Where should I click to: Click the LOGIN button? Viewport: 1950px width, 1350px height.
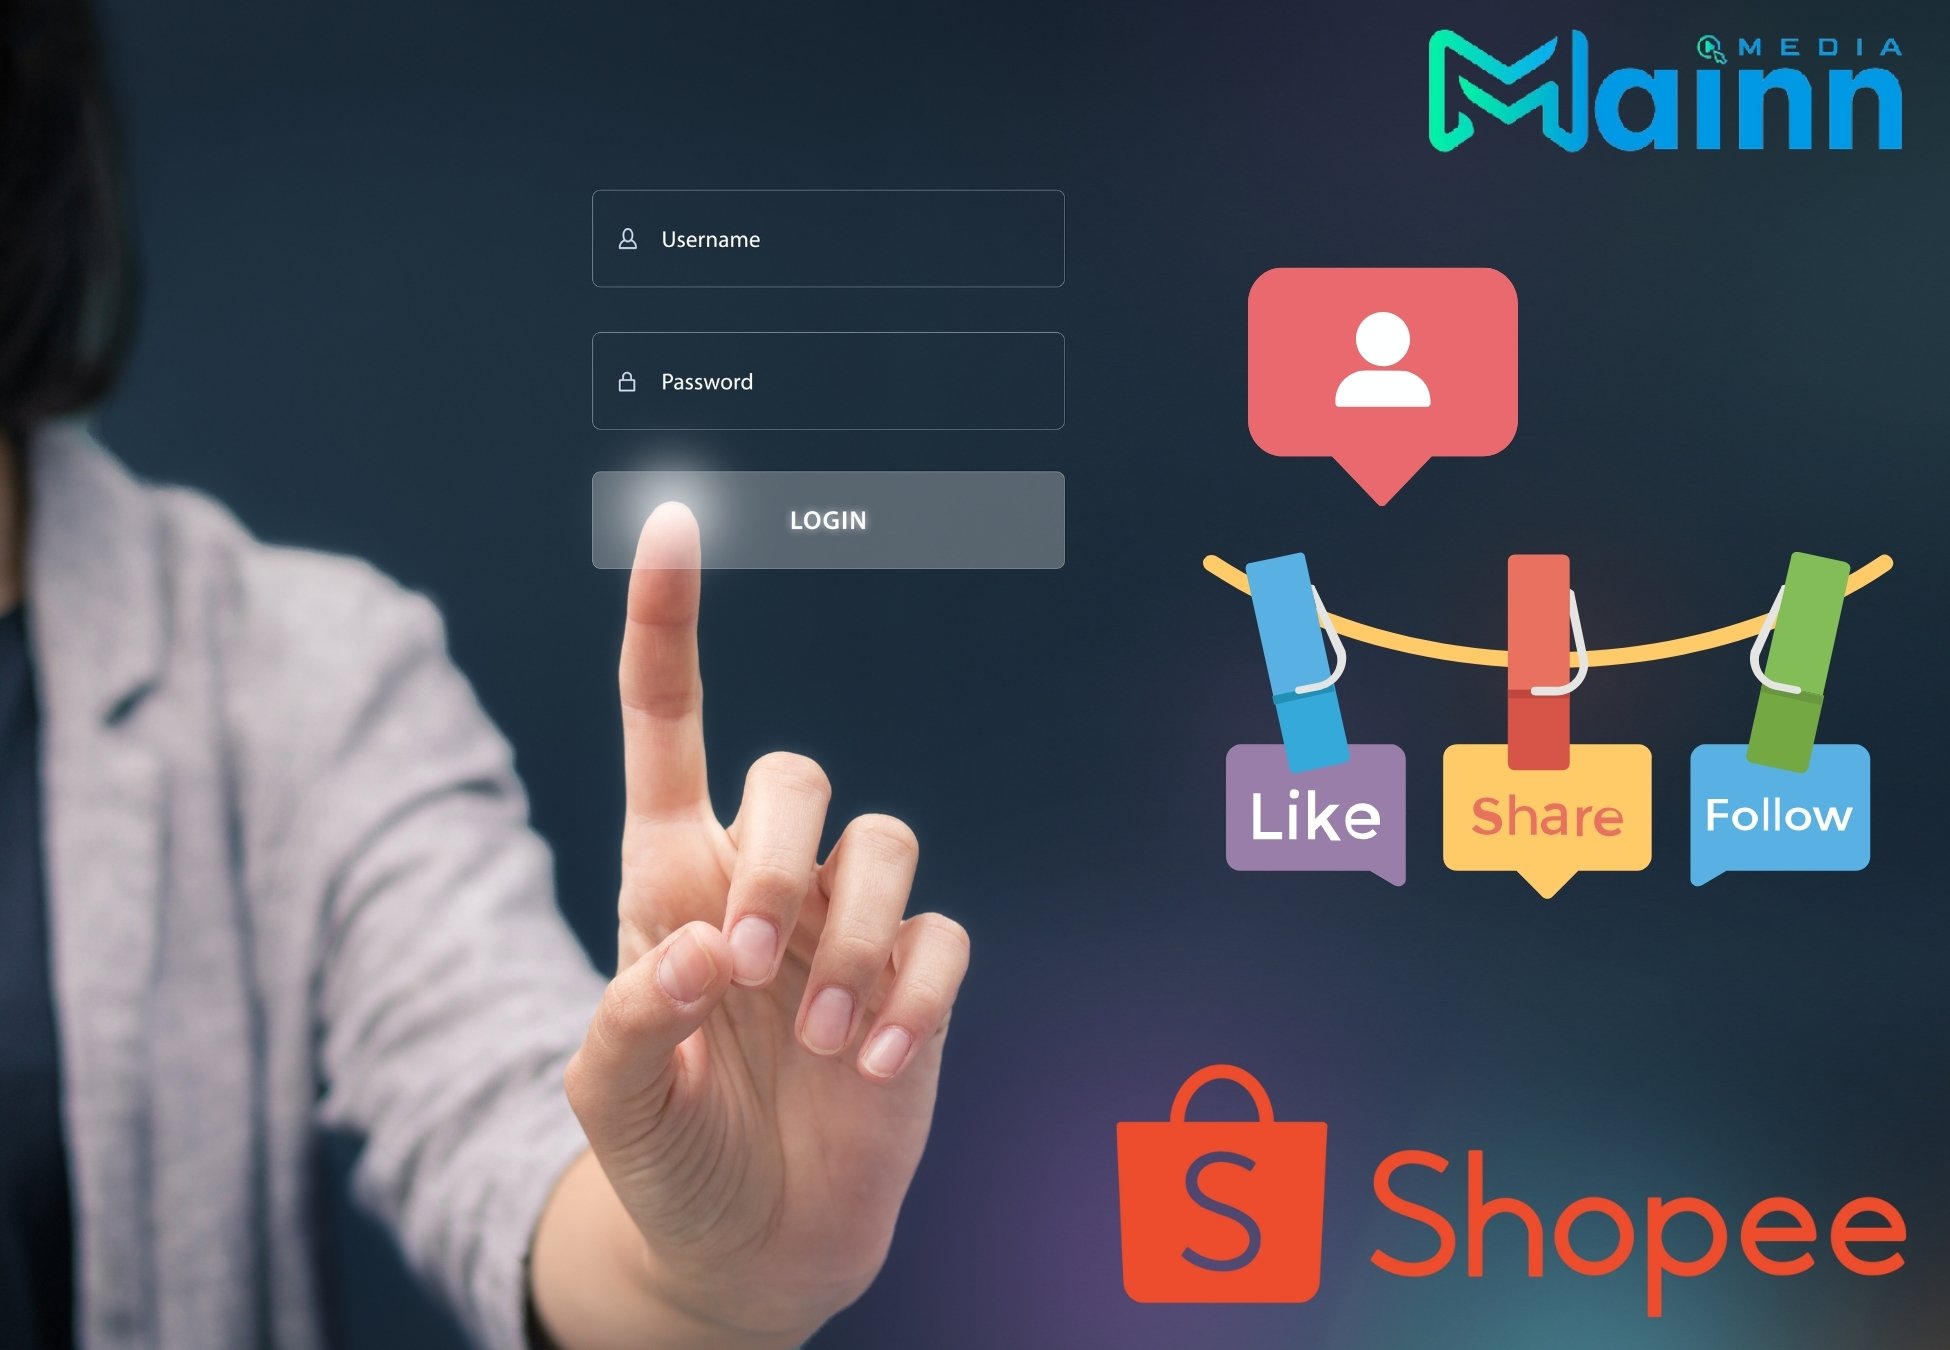pos(828,519)
